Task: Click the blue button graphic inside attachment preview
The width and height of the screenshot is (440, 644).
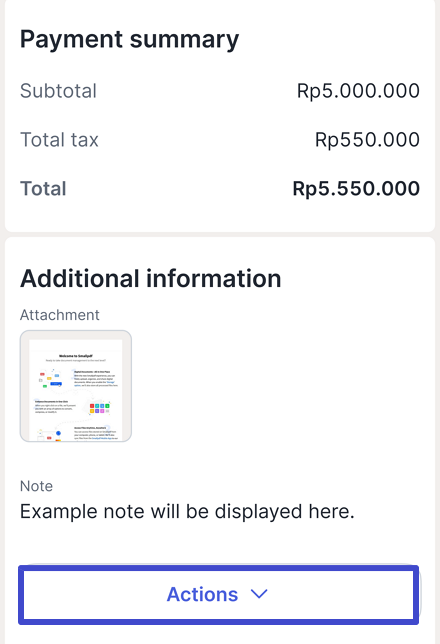Action: 55,384
